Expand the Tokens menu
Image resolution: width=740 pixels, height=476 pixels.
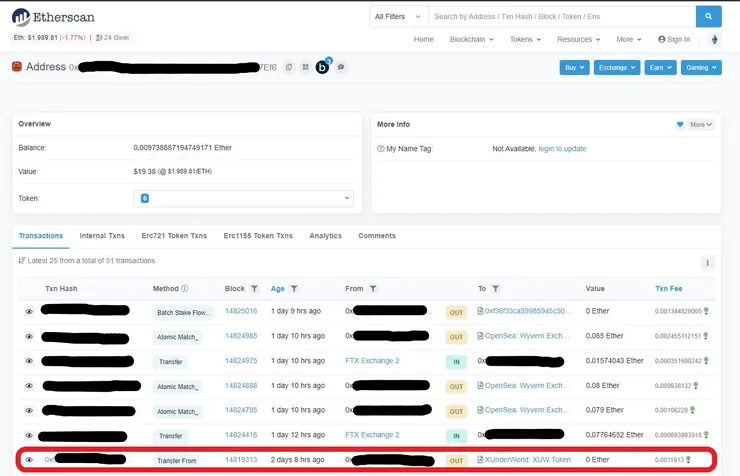click(x=525, y=40)
